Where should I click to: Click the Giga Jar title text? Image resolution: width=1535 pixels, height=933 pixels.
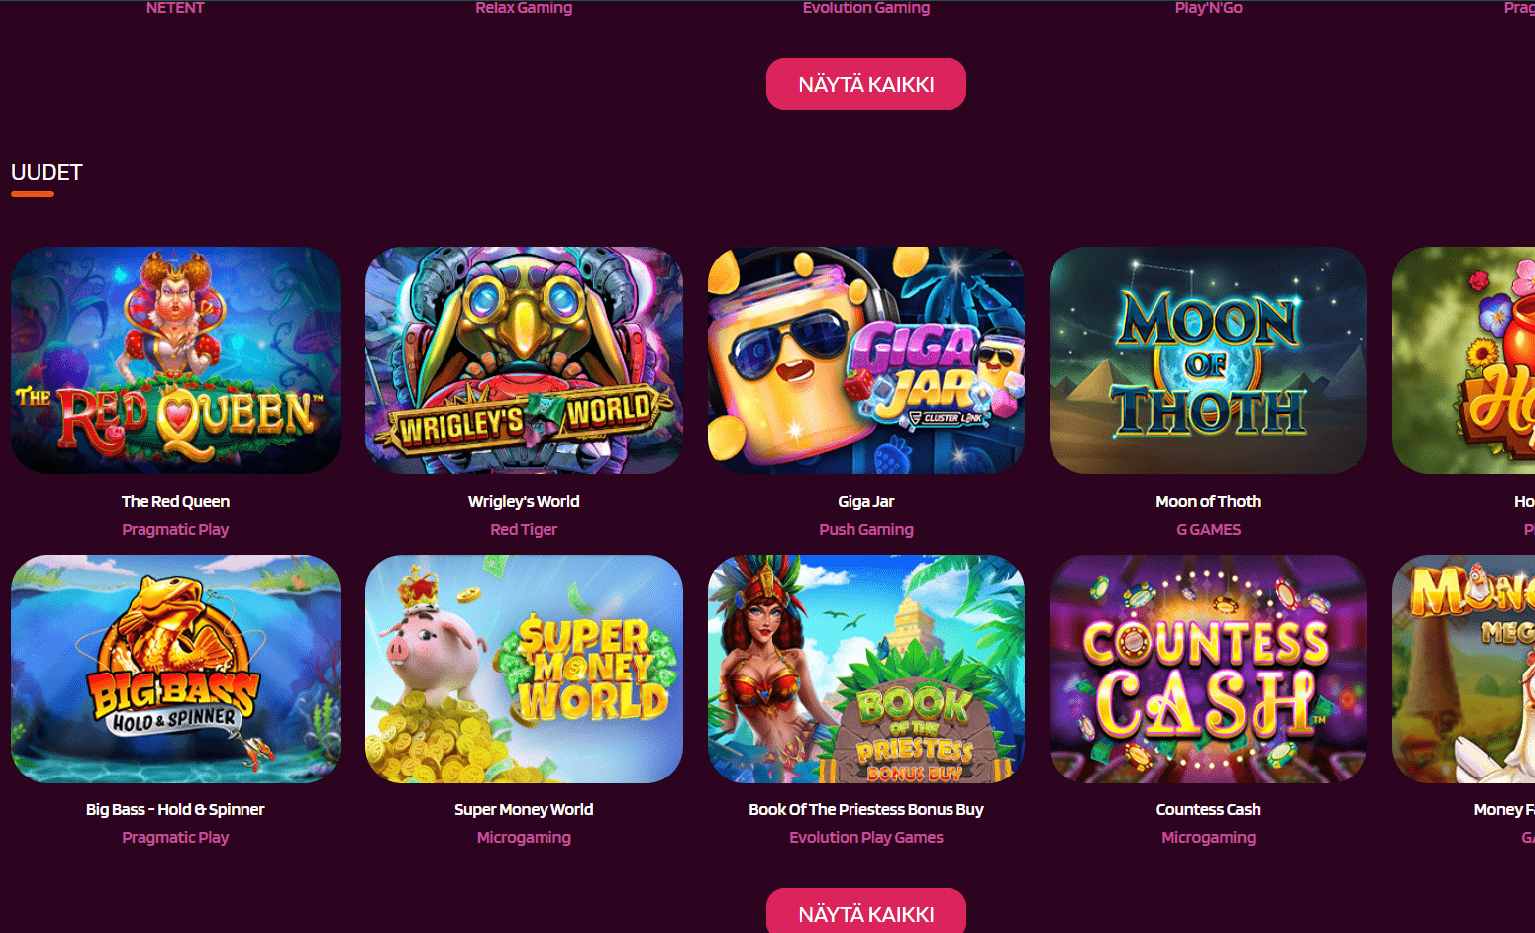coord(866,501)
